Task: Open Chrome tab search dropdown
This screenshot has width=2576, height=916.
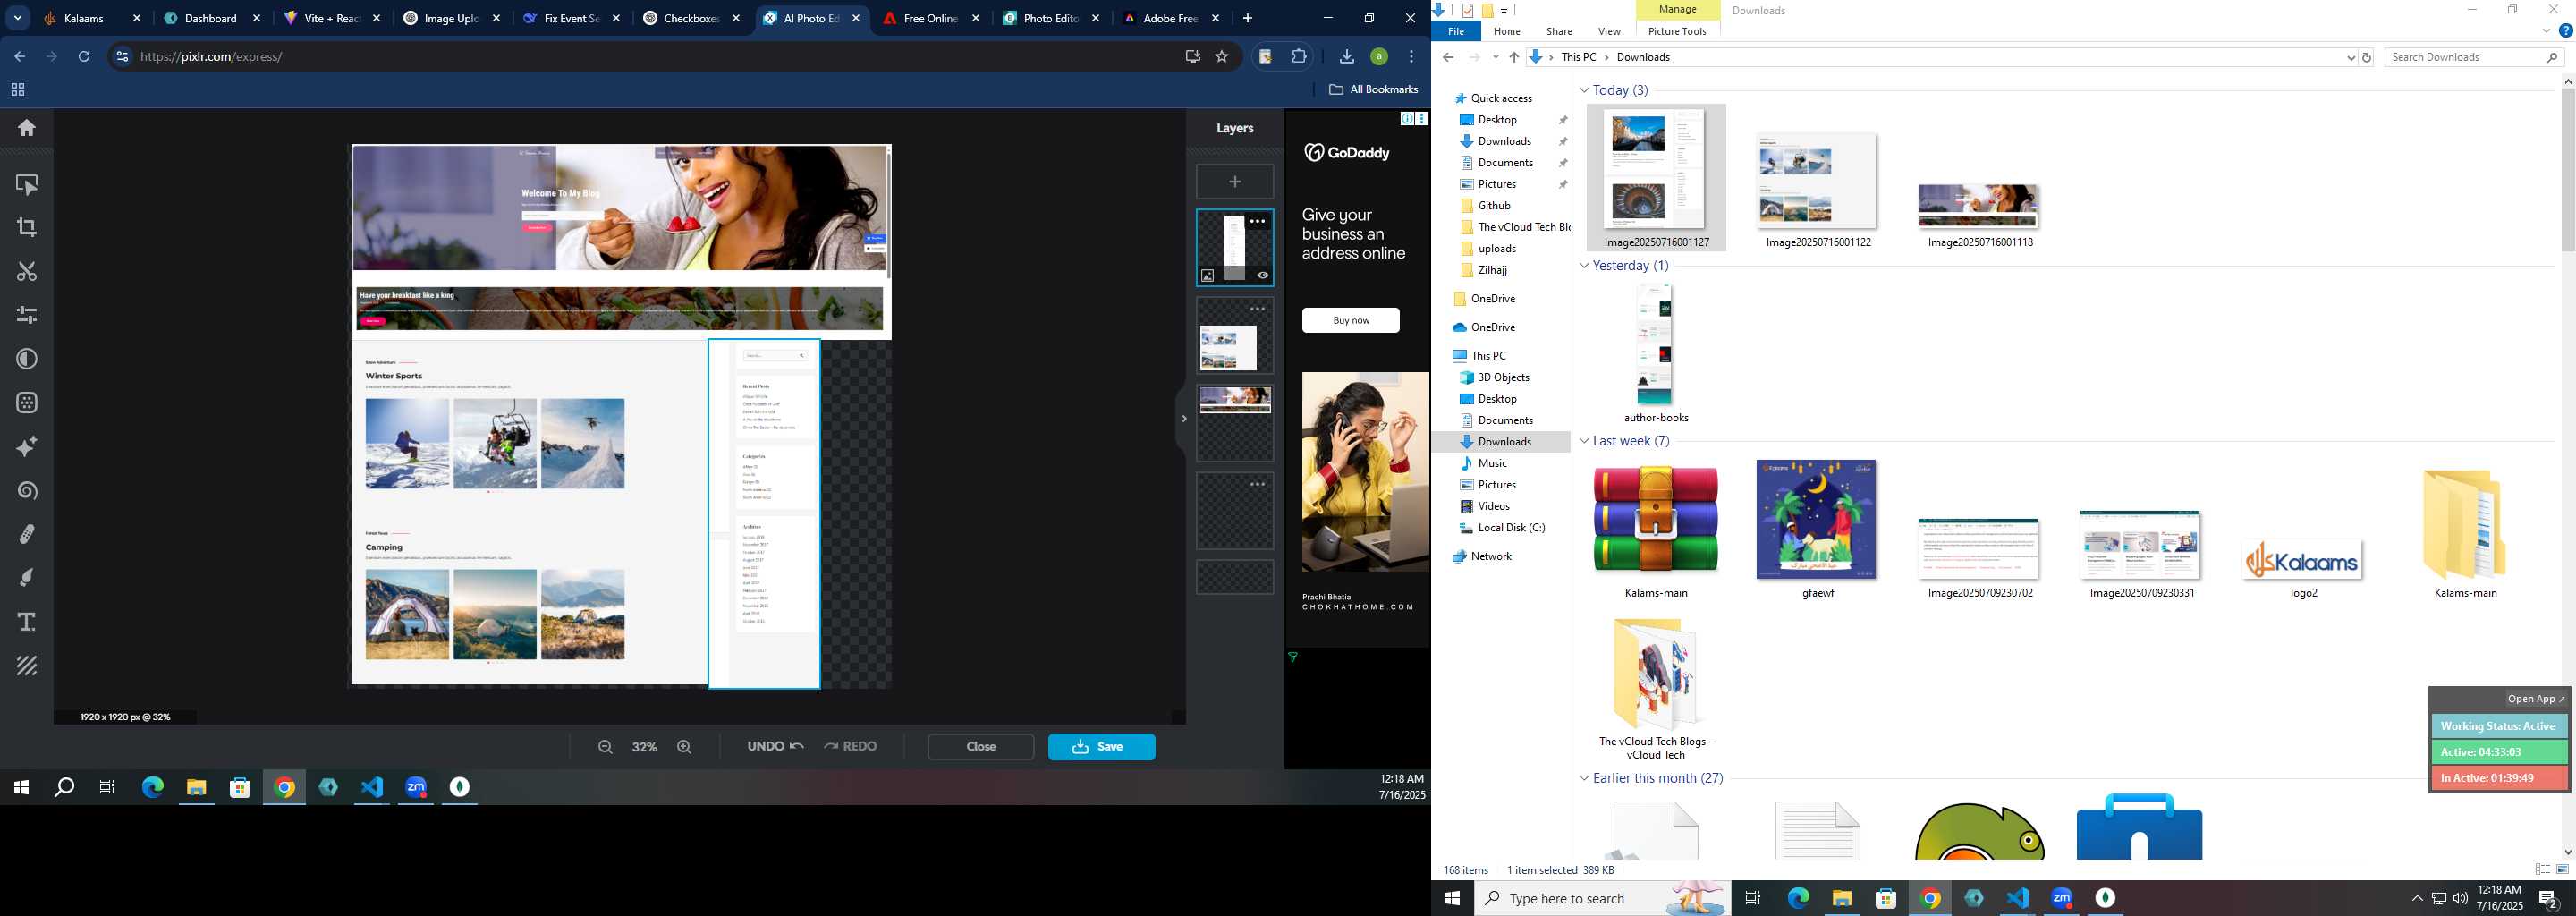Action: [x=18, y=18]
